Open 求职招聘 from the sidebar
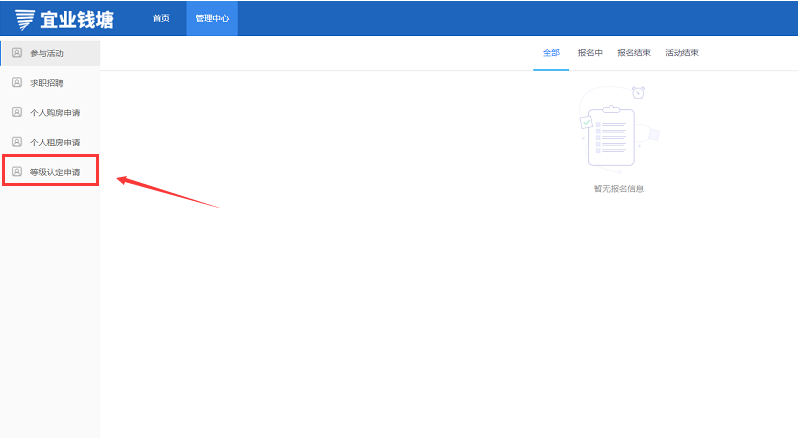The image size is (799, 438). click(x=47, y=83)
